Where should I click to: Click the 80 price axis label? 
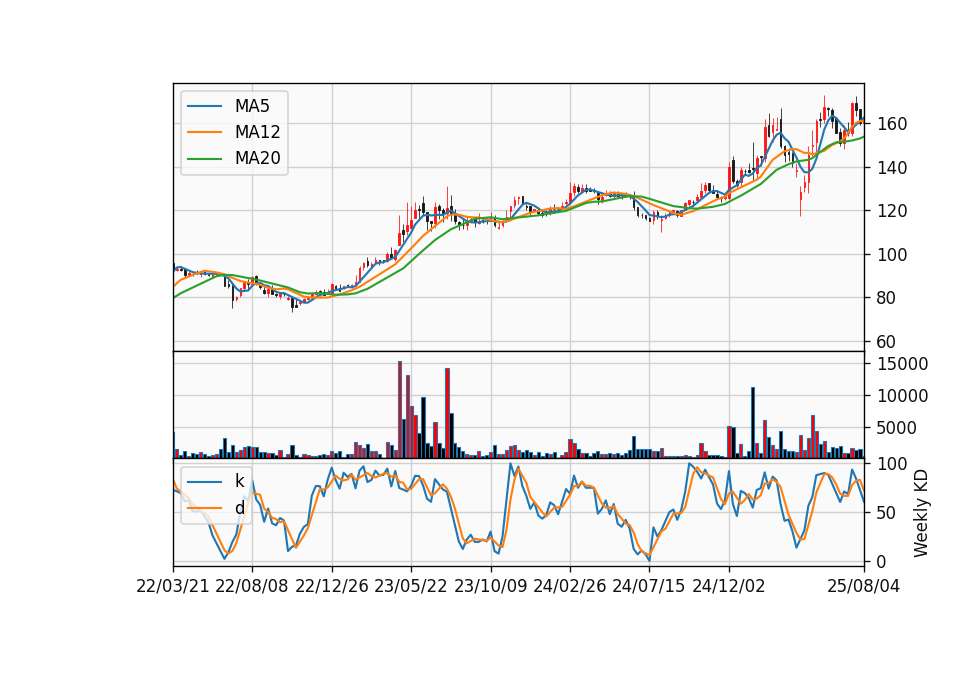coord(887,298)
